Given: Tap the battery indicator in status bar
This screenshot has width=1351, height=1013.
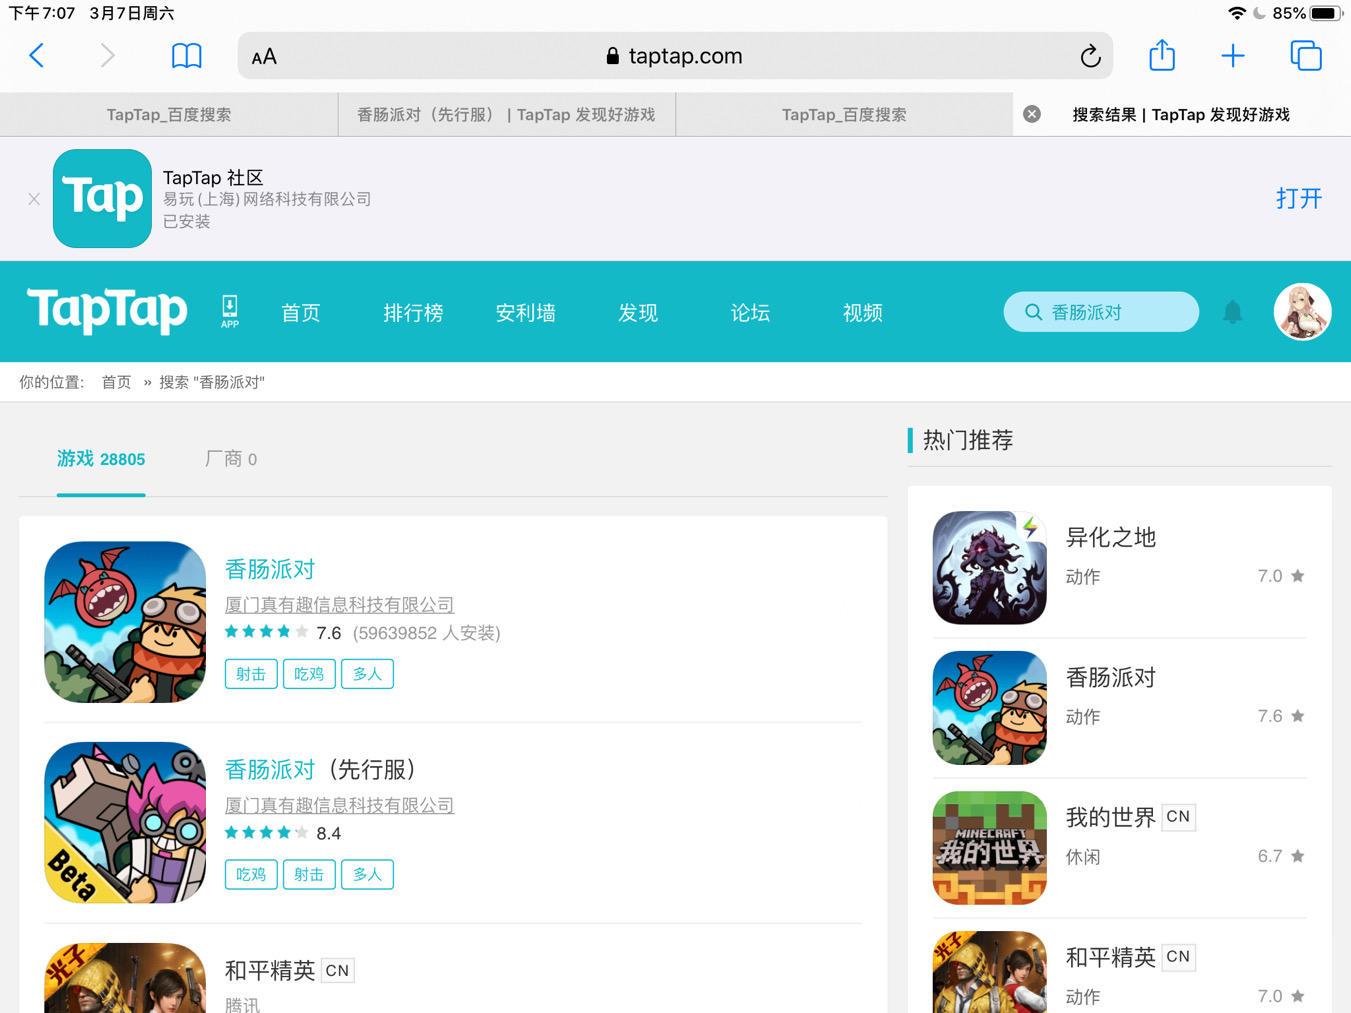Looking at the screenshot, I should point(1326,13).
